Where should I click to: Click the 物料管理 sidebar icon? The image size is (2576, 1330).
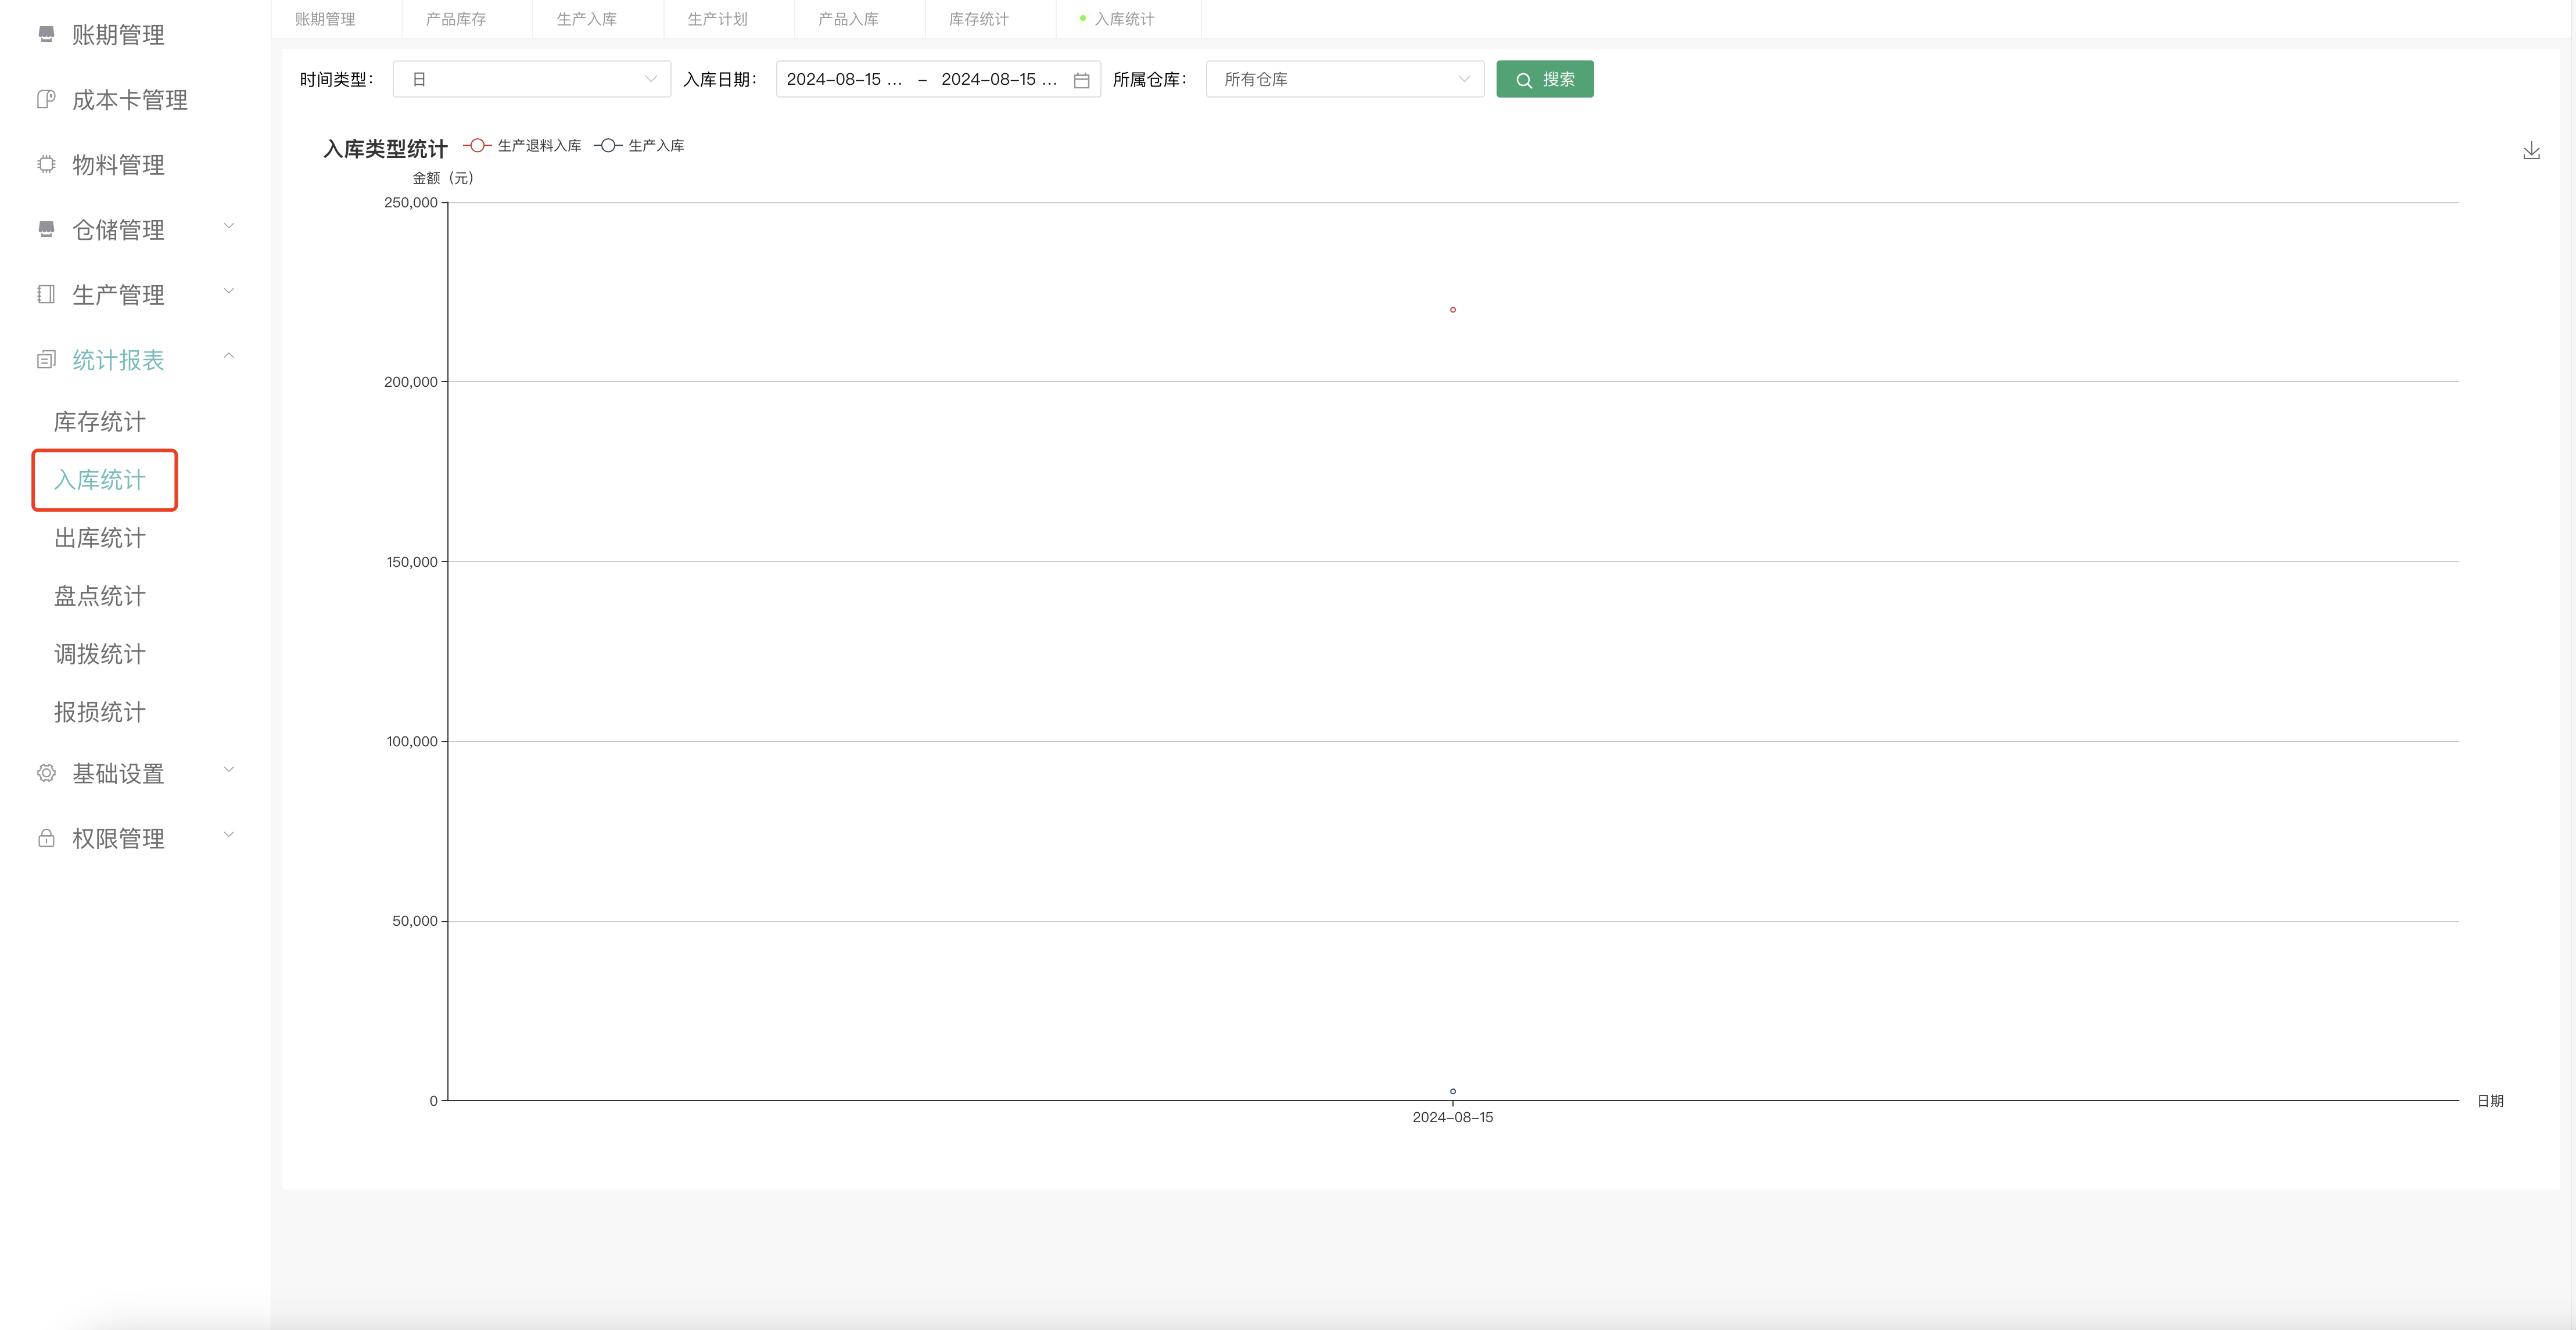pyautogui.click(x=46, y=165)
